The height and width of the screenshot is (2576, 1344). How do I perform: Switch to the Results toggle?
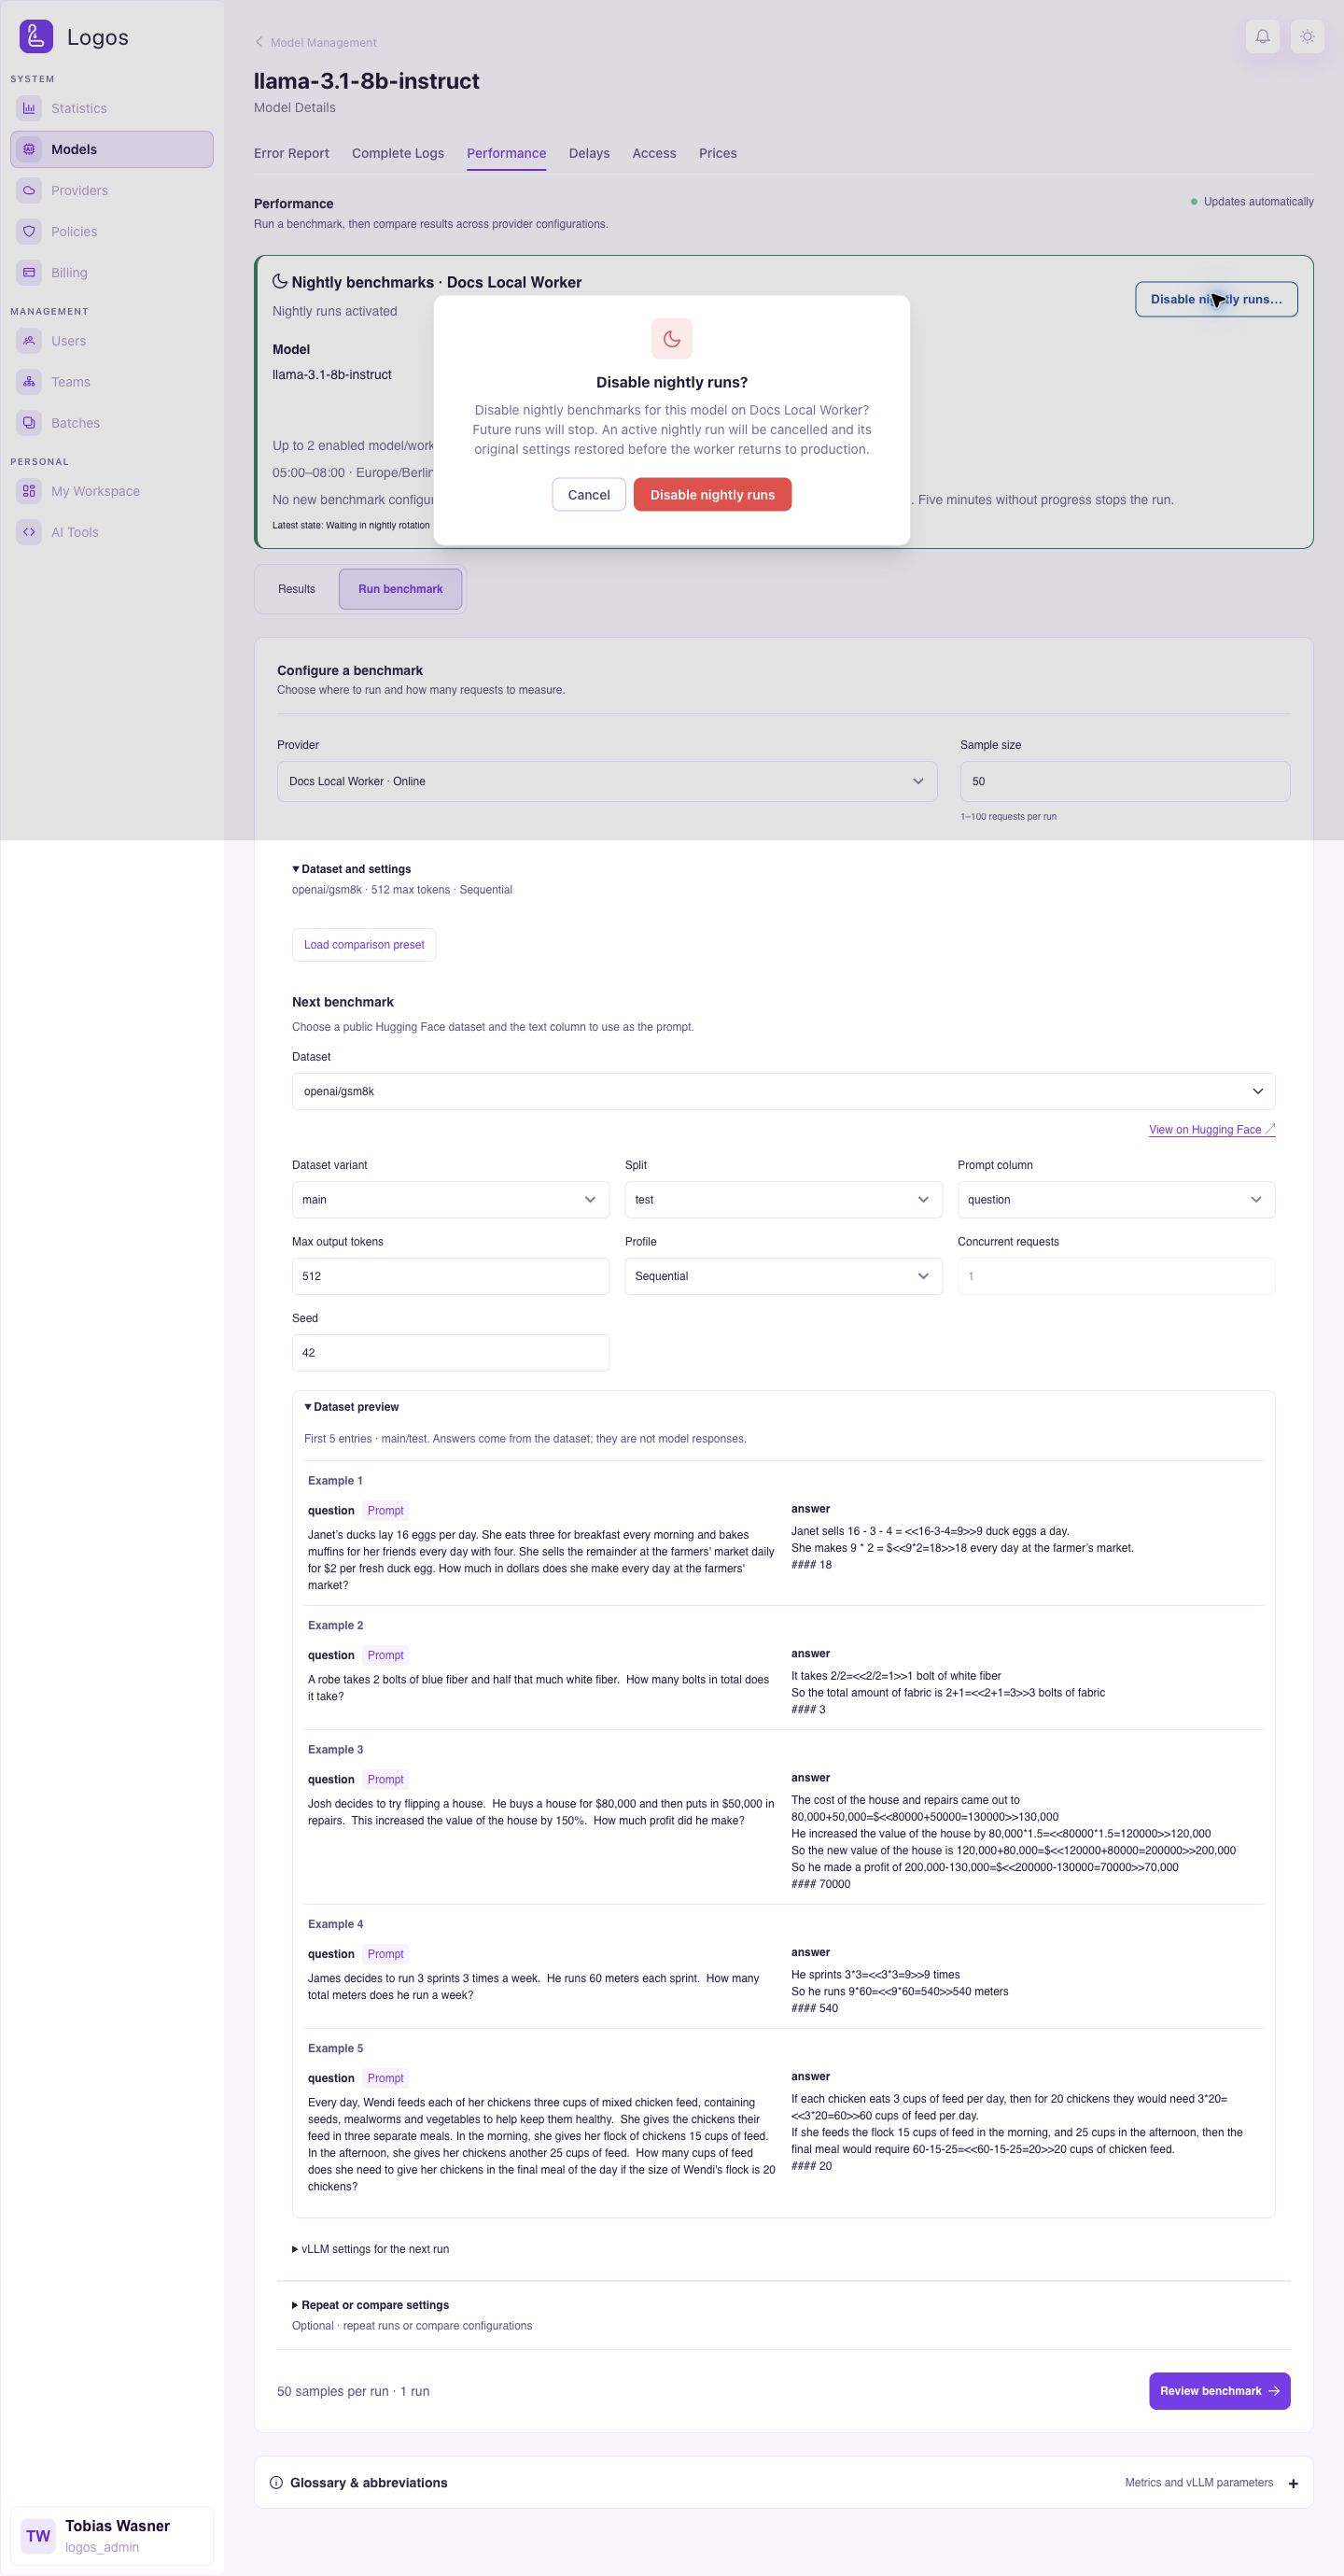tap(297, 589)
